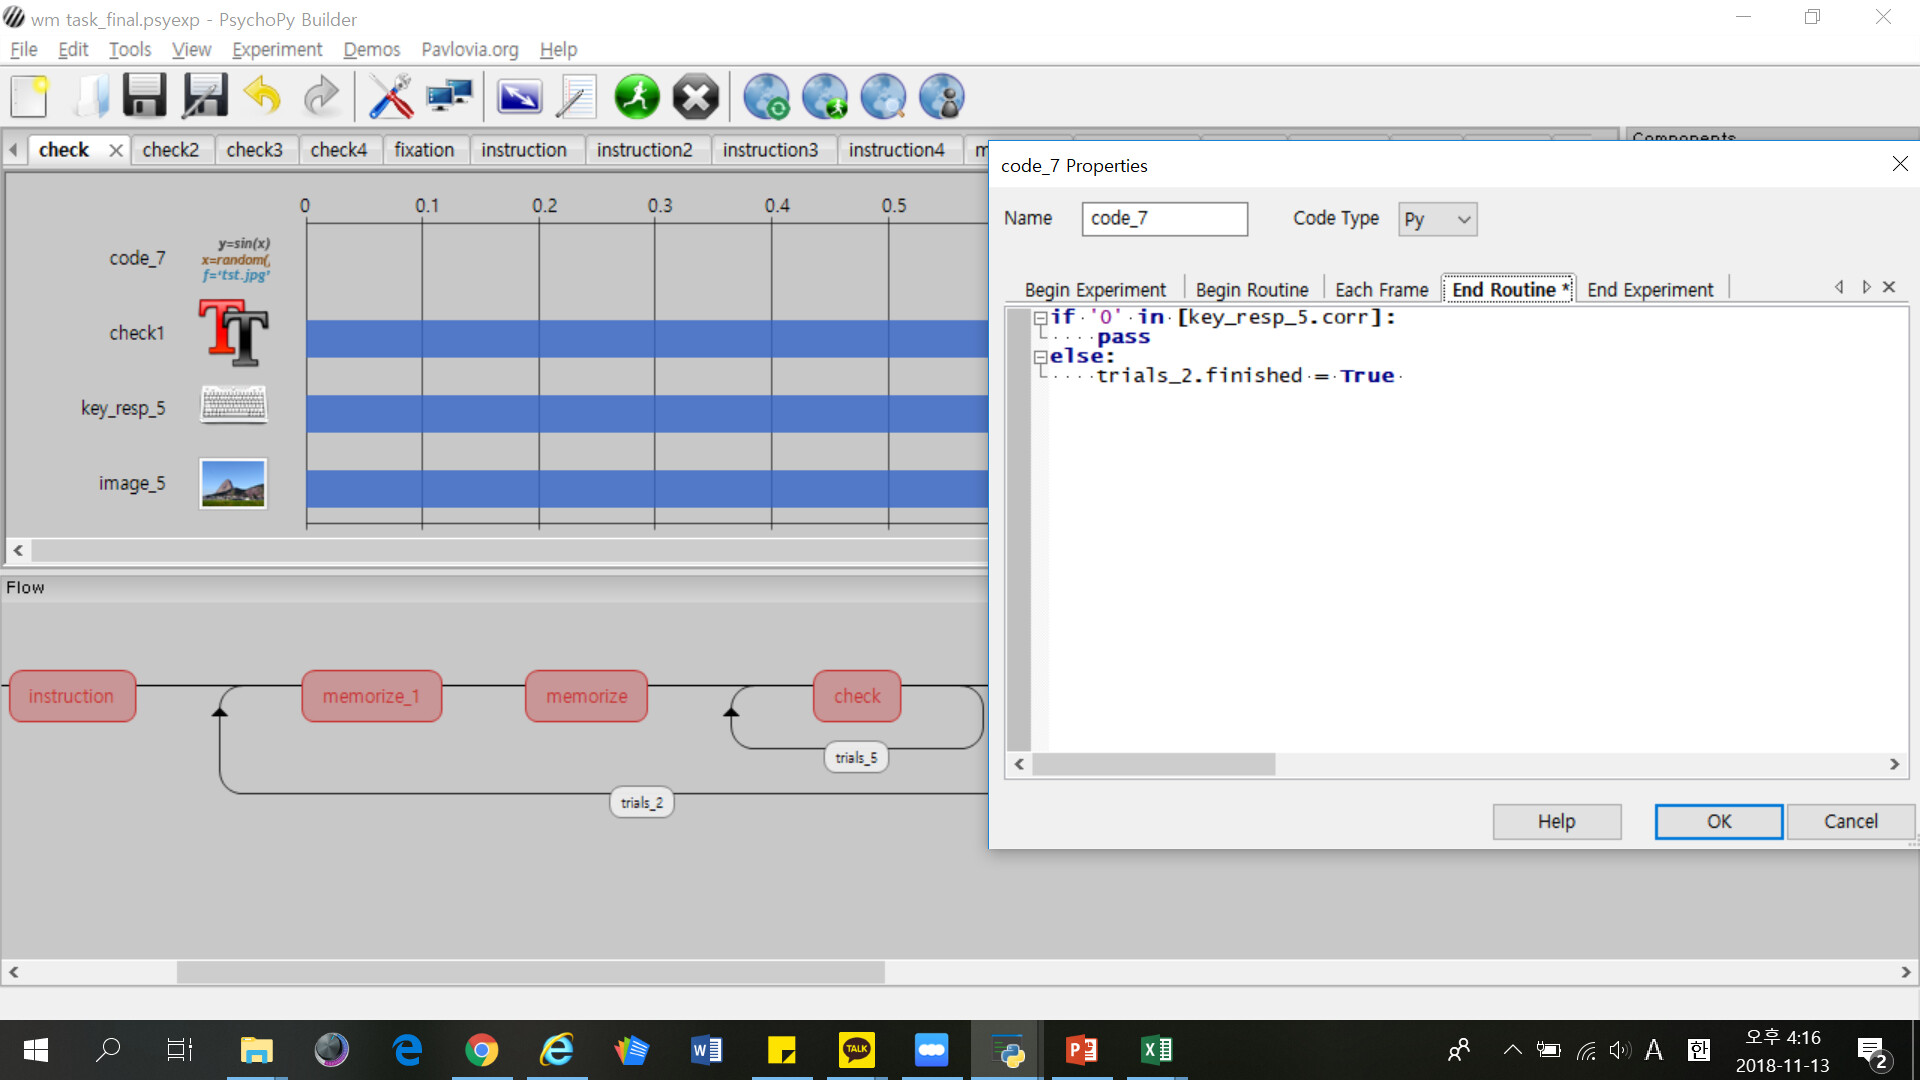The width and height of the screenshot is (1920, 1080).
Task: Open the key_resp_5 keyboard component
Action: [233, 405]
